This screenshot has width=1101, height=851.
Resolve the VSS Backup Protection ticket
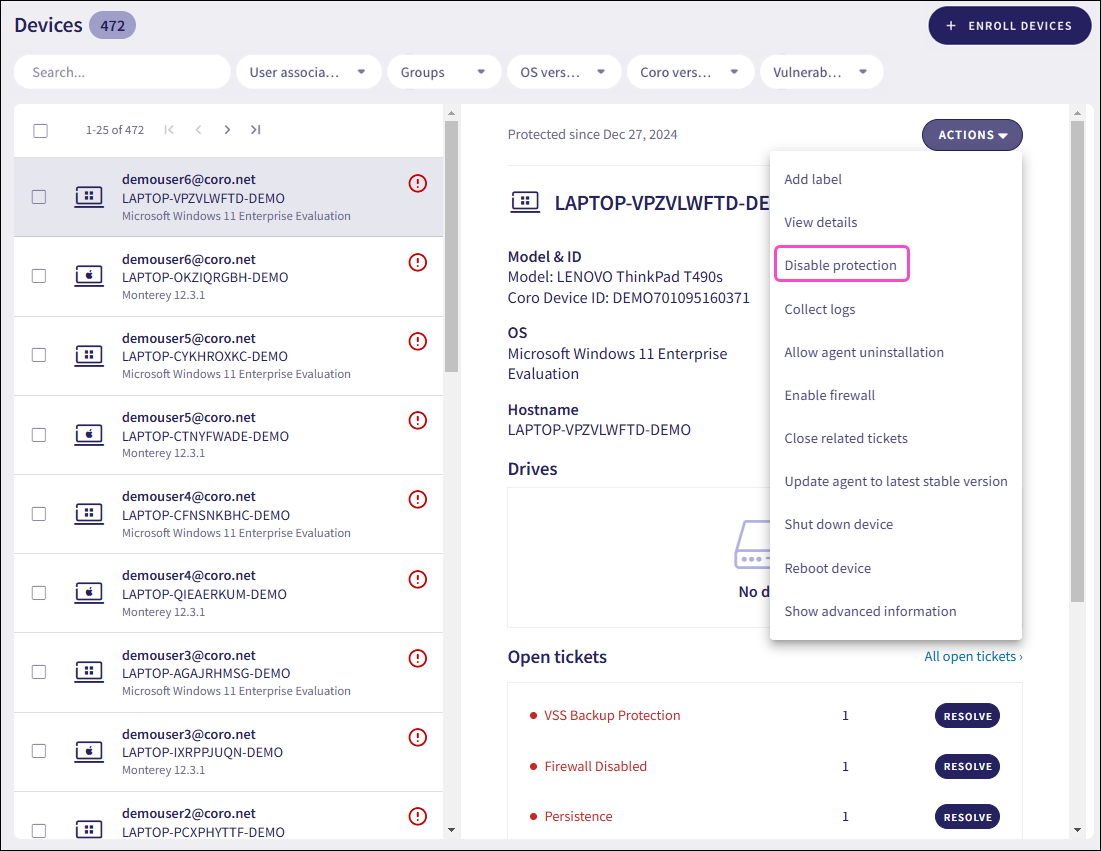[x=967, y=715]
